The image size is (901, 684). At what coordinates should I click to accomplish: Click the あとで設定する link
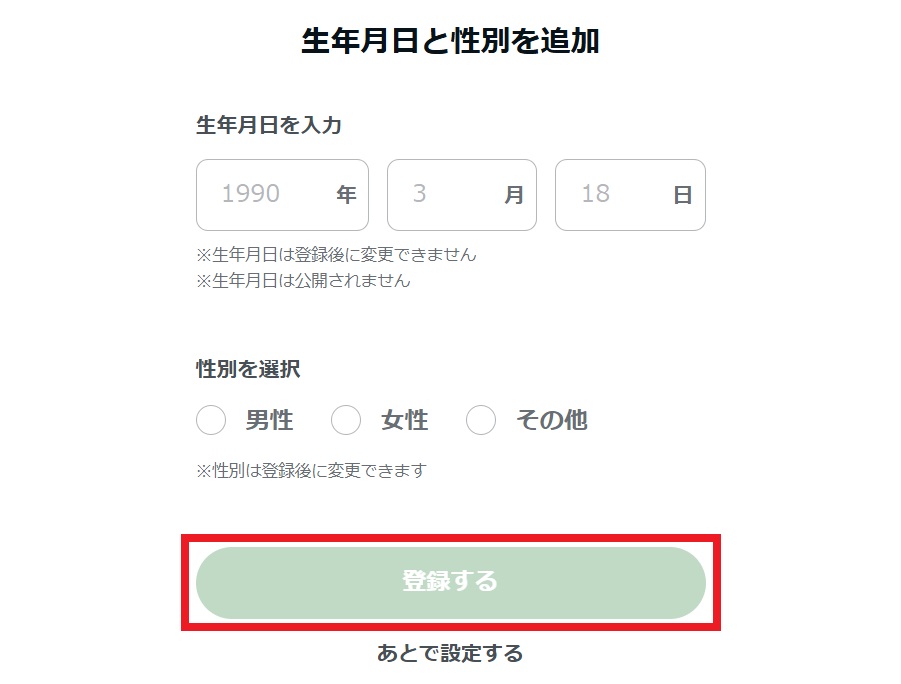pyautogui.click(x=450, y=654)
